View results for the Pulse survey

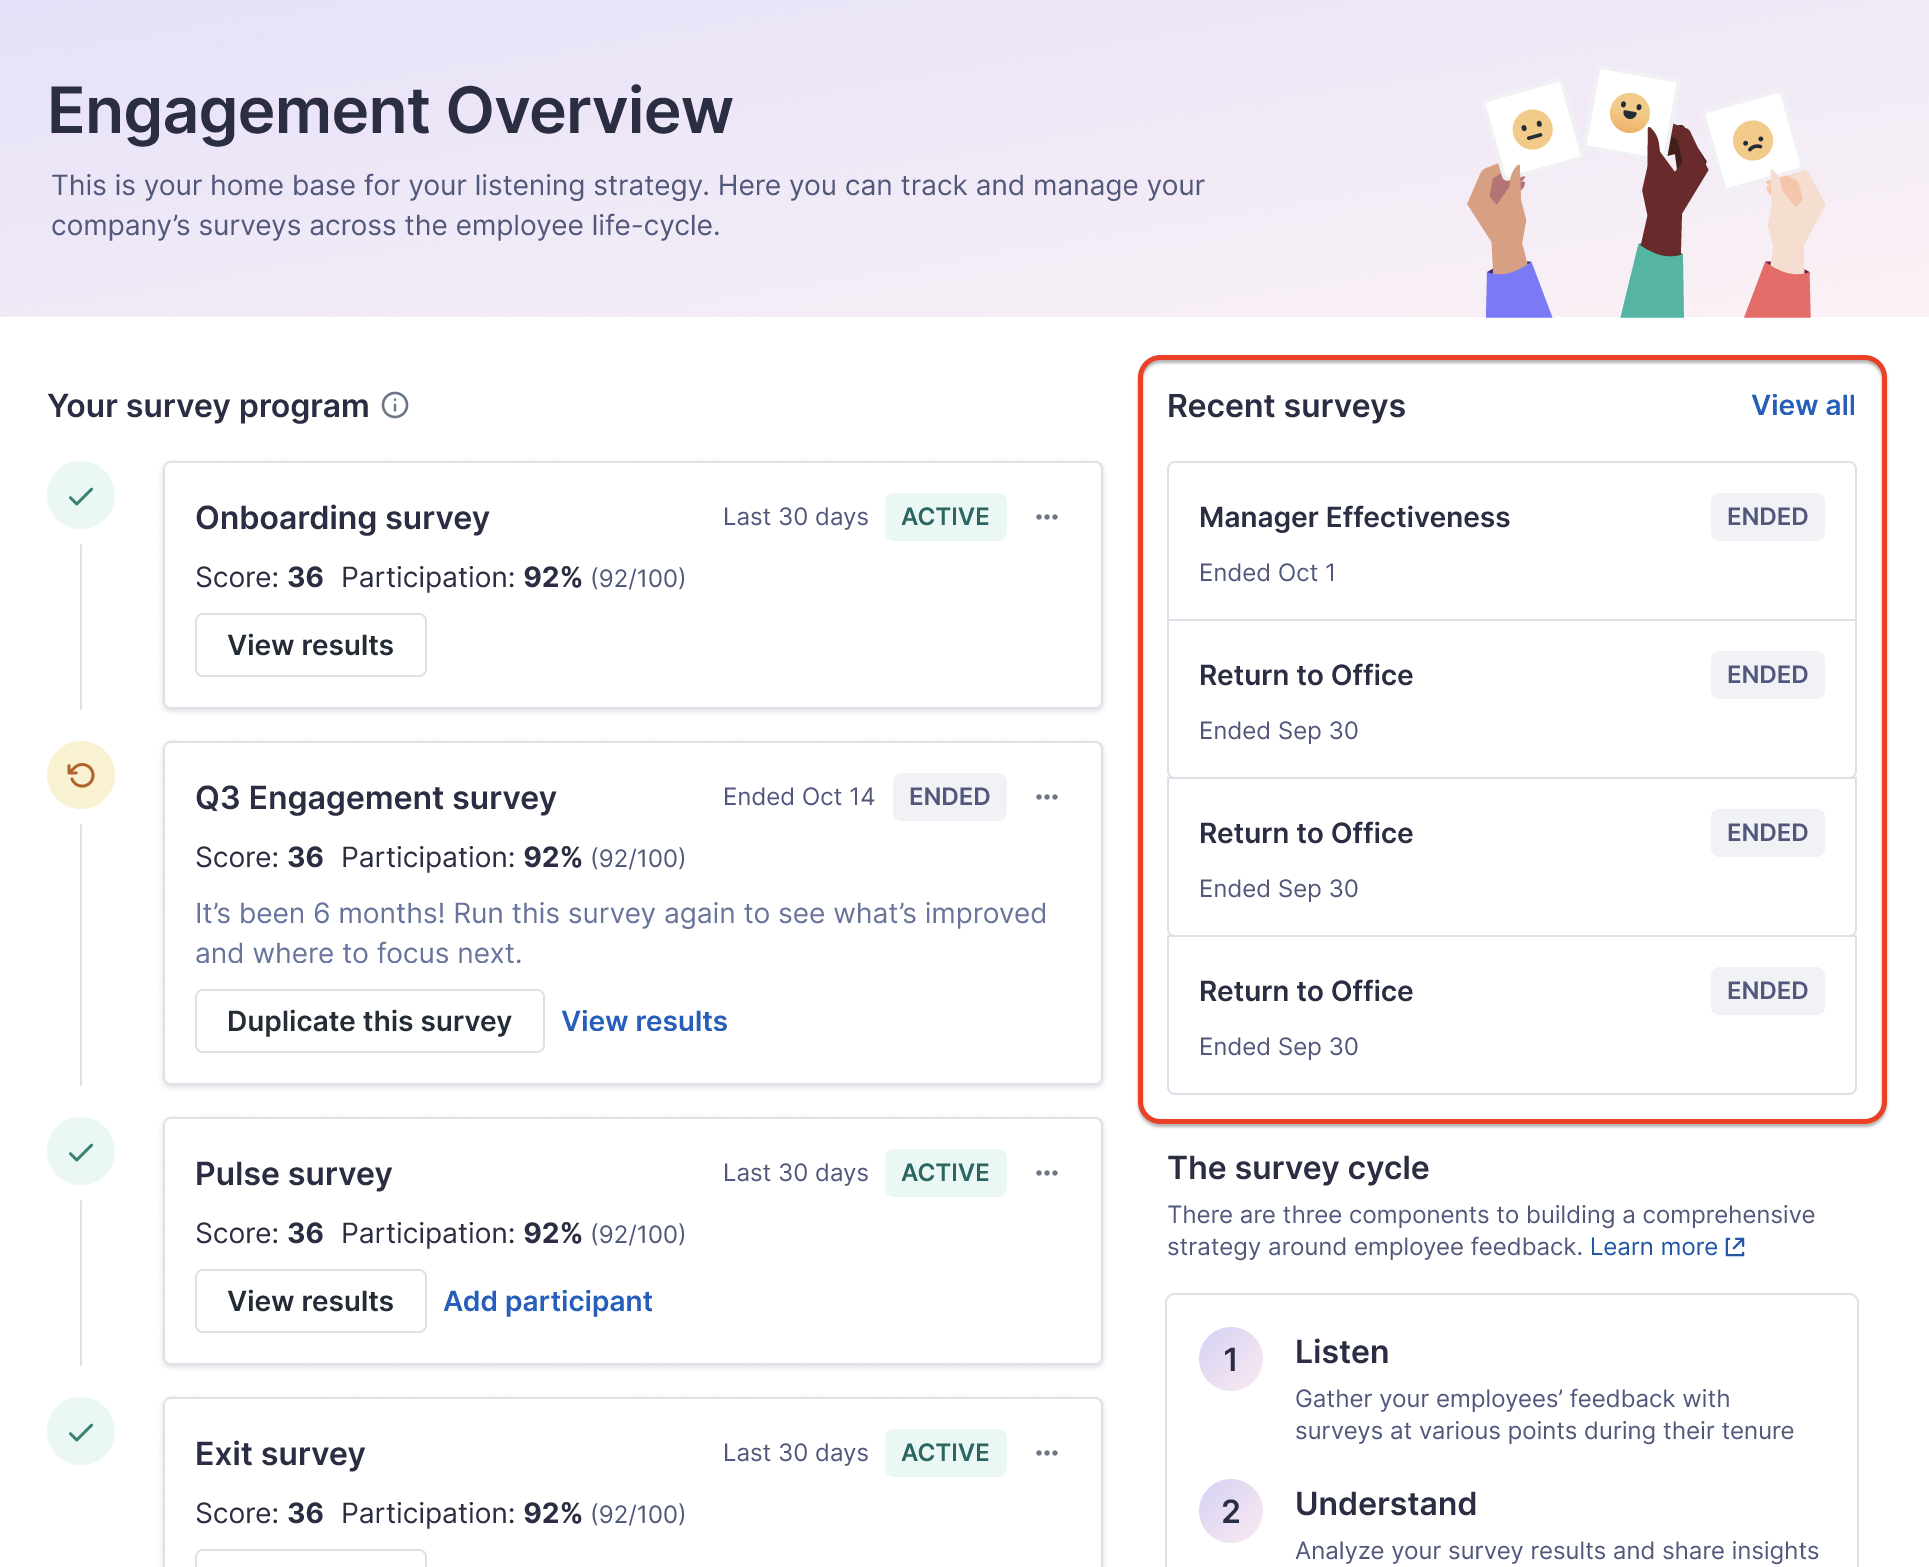(311, 1301)
